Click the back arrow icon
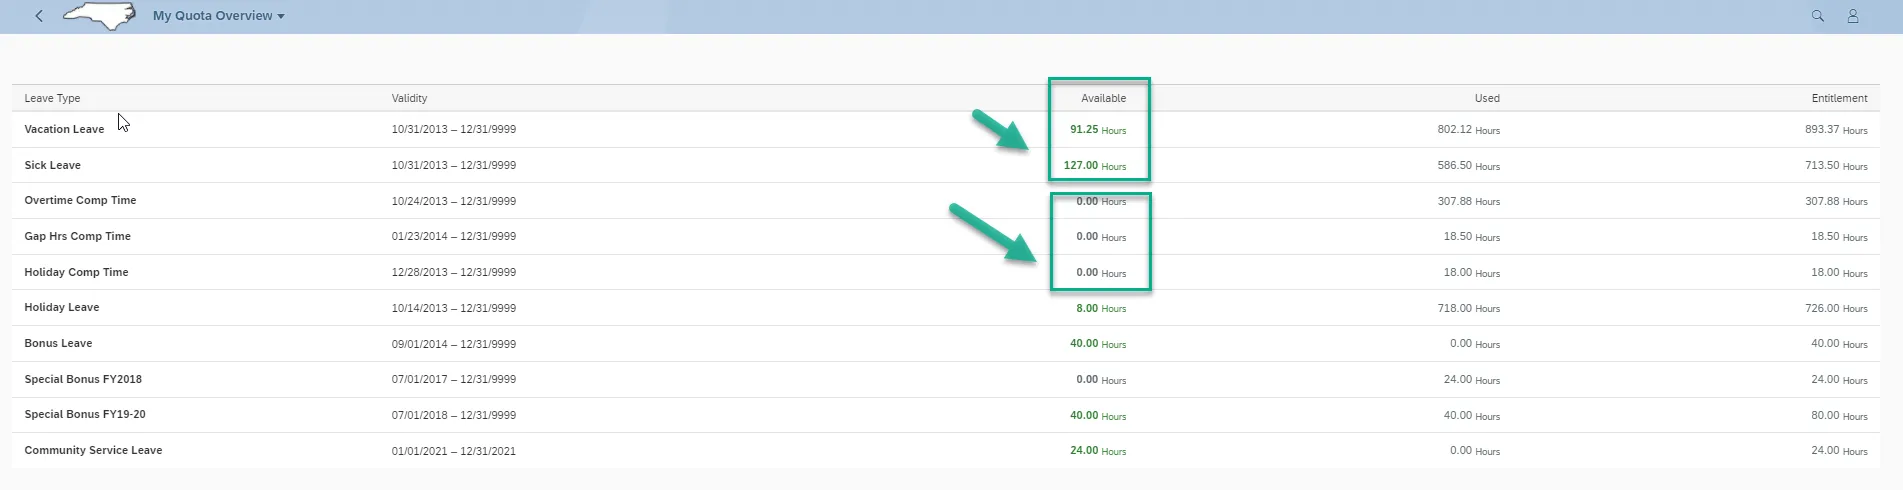The height and width of the screenshot is (490, 1903). [39, 16]
